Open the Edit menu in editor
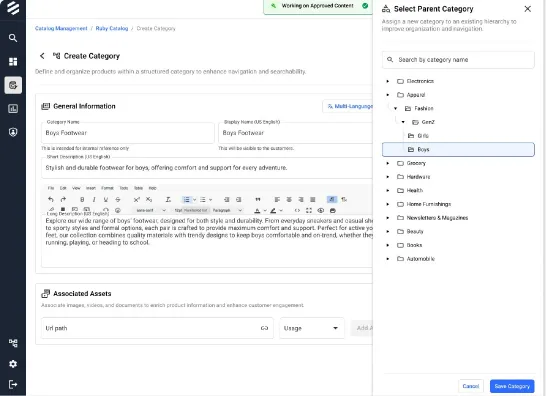This screenshot has width=546, height=396. (x=63, y=188)
